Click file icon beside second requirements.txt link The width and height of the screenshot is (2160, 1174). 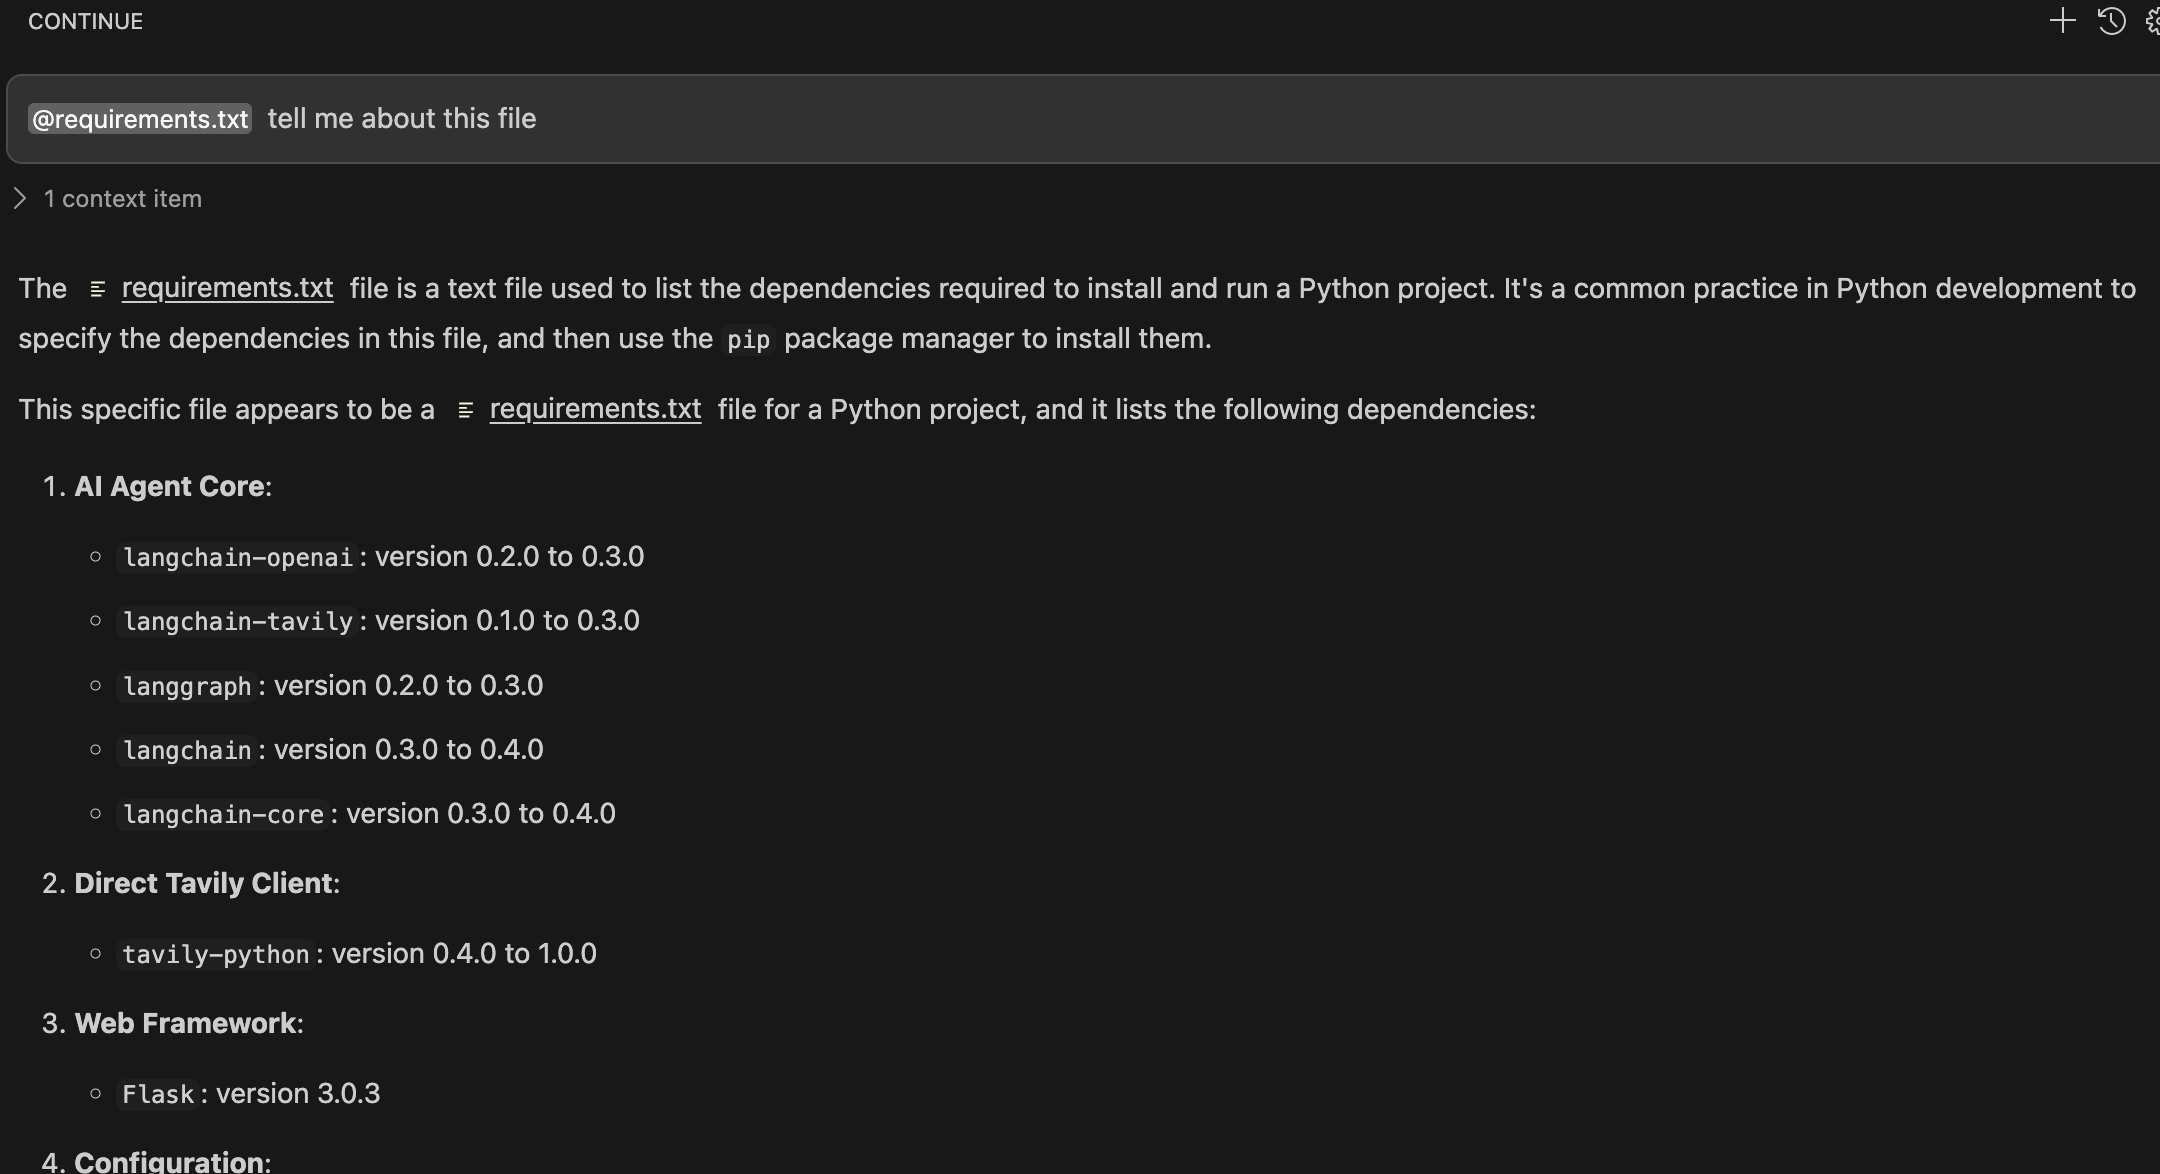[465, 410]
